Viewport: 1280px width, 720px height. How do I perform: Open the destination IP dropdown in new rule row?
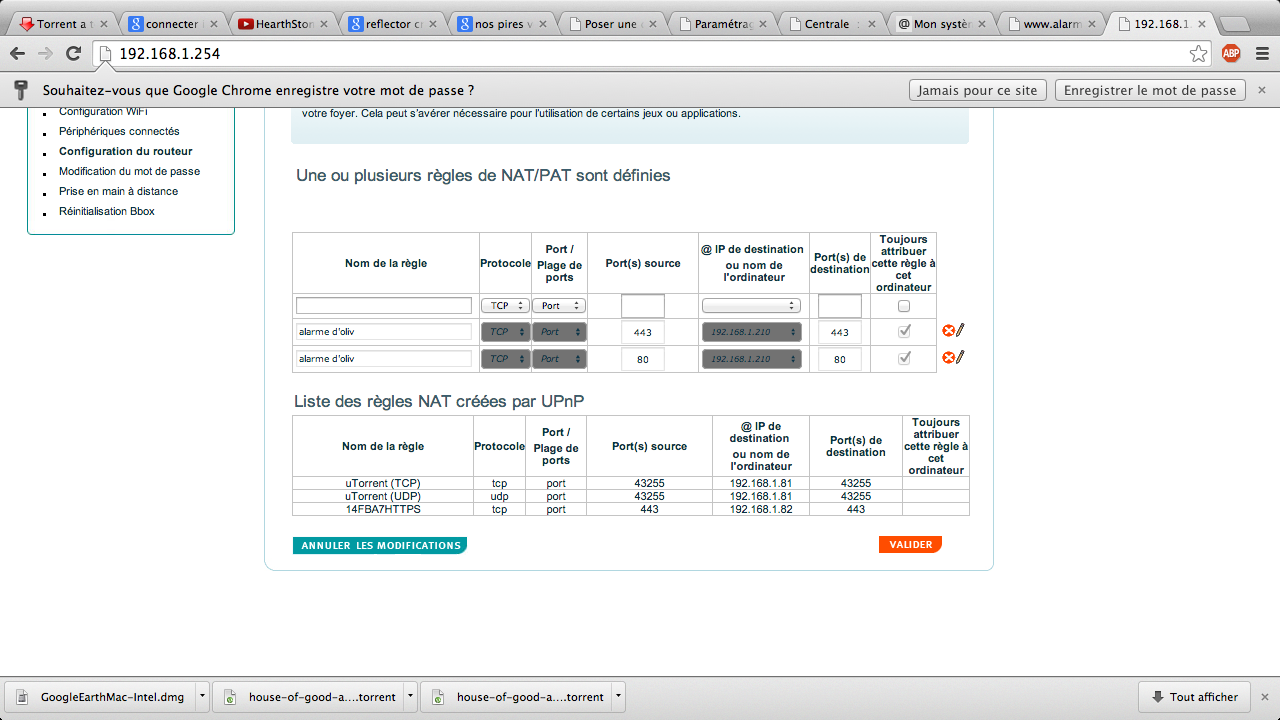click(x=751, y=306)
